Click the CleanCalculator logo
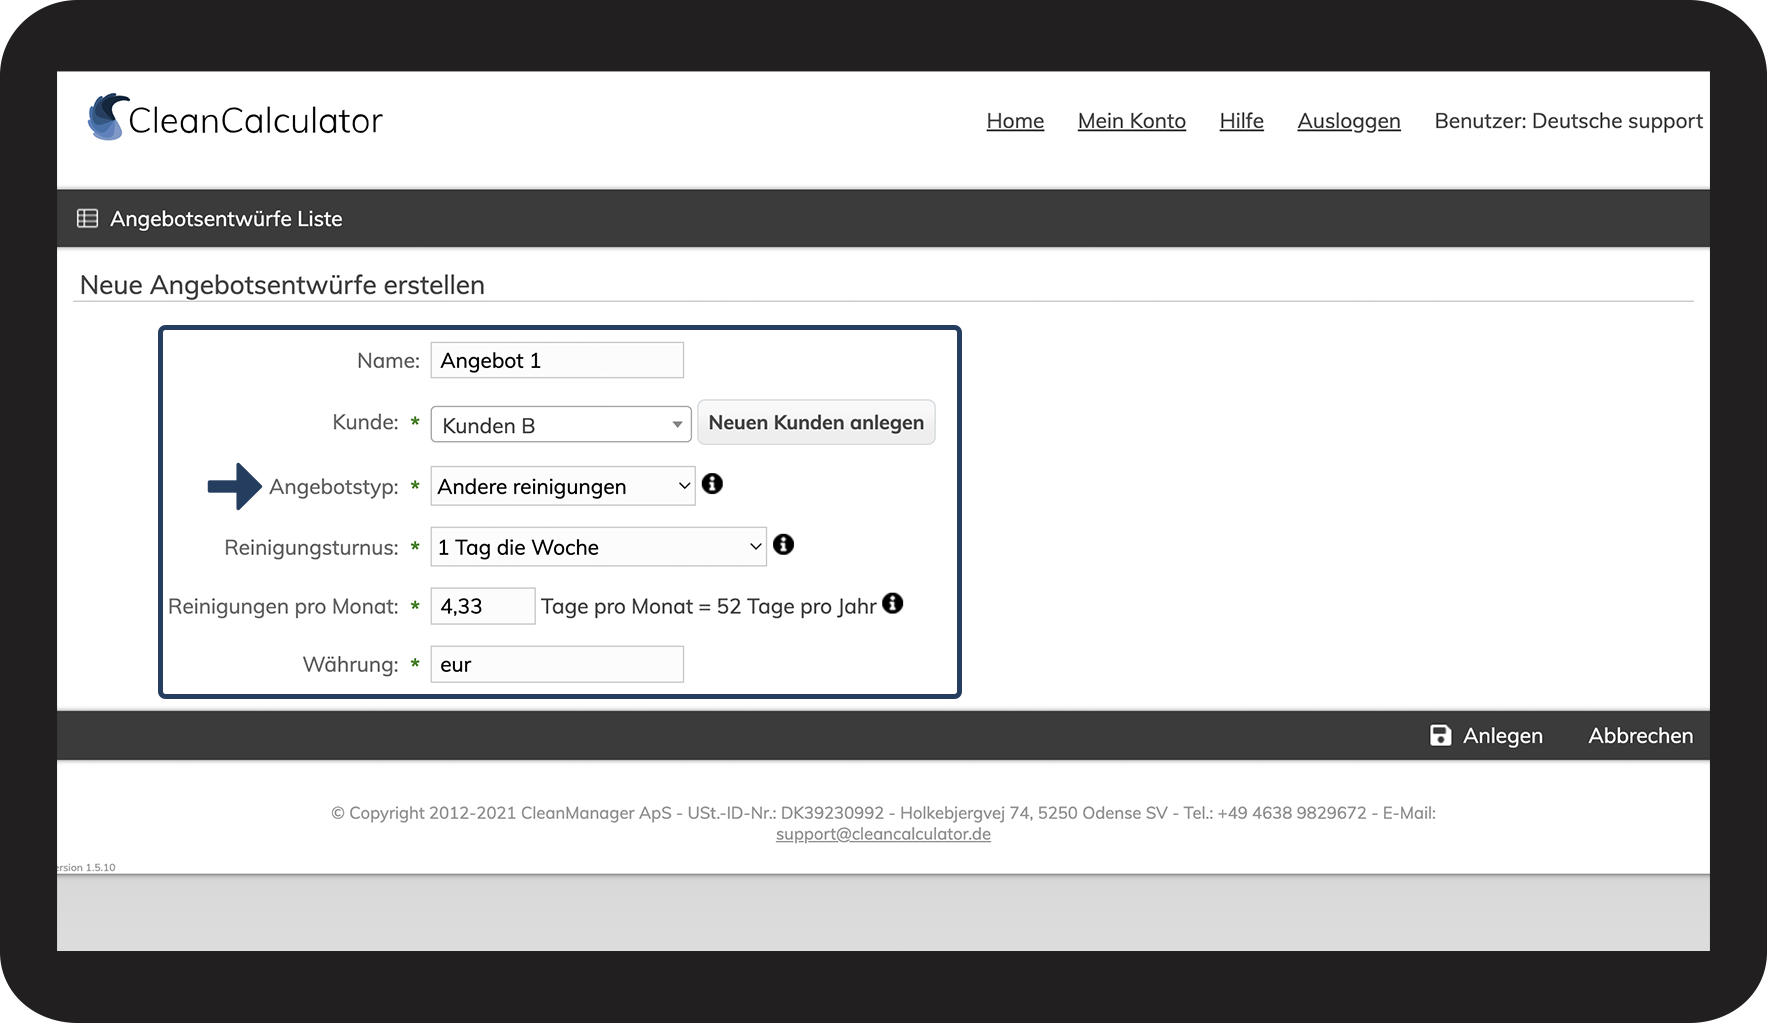The height and width of the screenshot is (1023, 1767). 235,118
